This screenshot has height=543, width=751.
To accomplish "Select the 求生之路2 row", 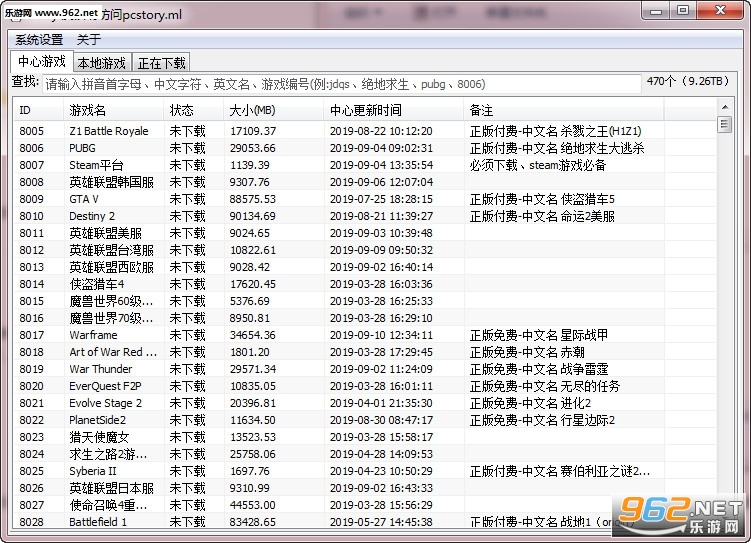I will [365, 454].
